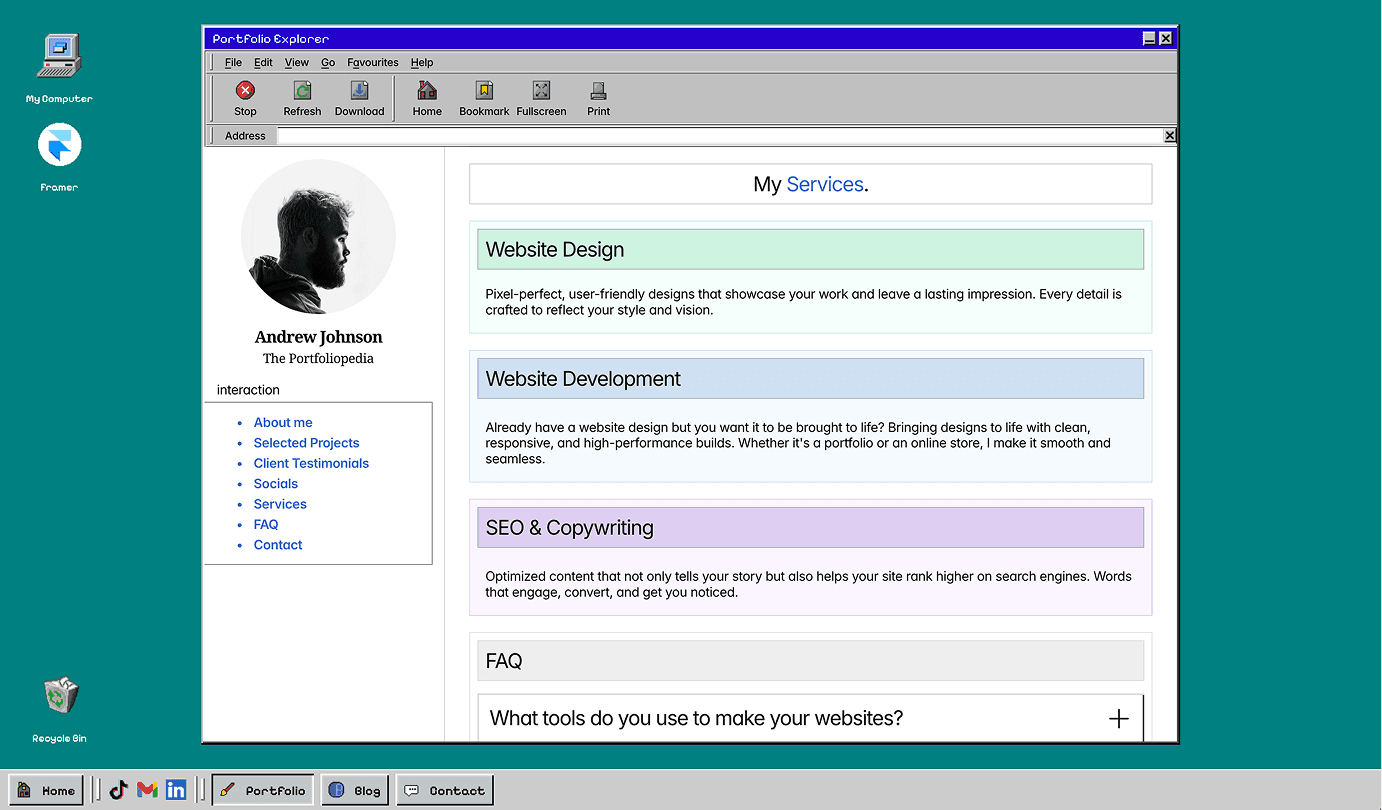Click the Website Design heading
This screenshot has width=1382, height=810.
click(x=555, y=250)
